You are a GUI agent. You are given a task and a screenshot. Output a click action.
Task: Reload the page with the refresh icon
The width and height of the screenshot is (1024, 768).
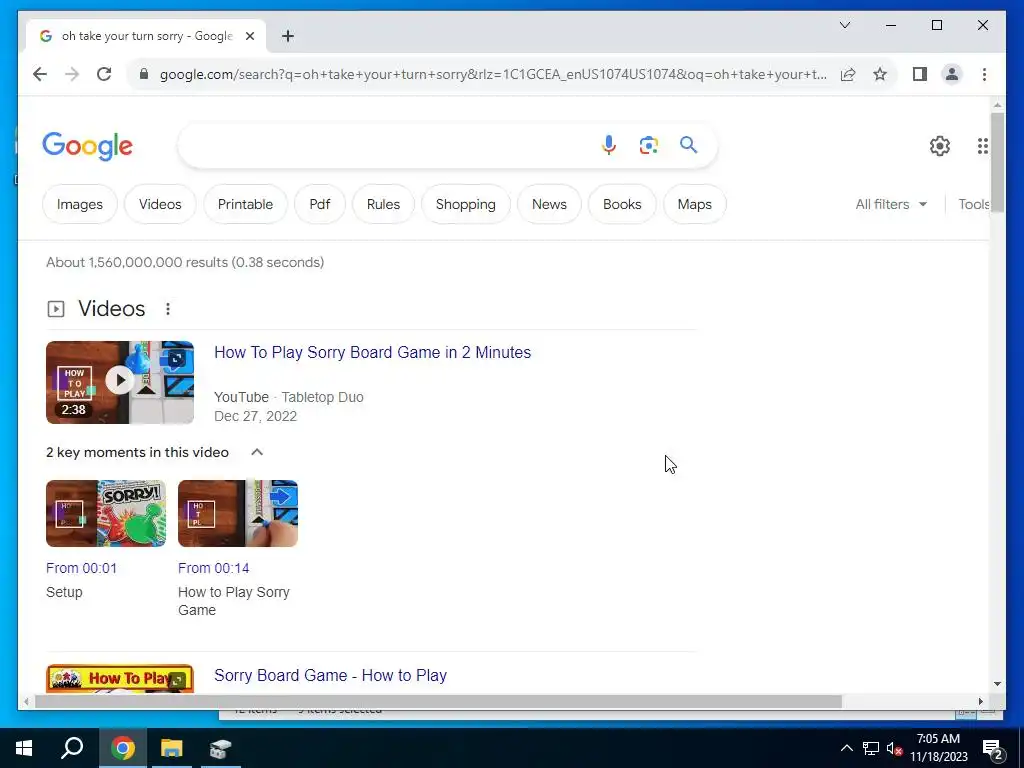point(104,74)
